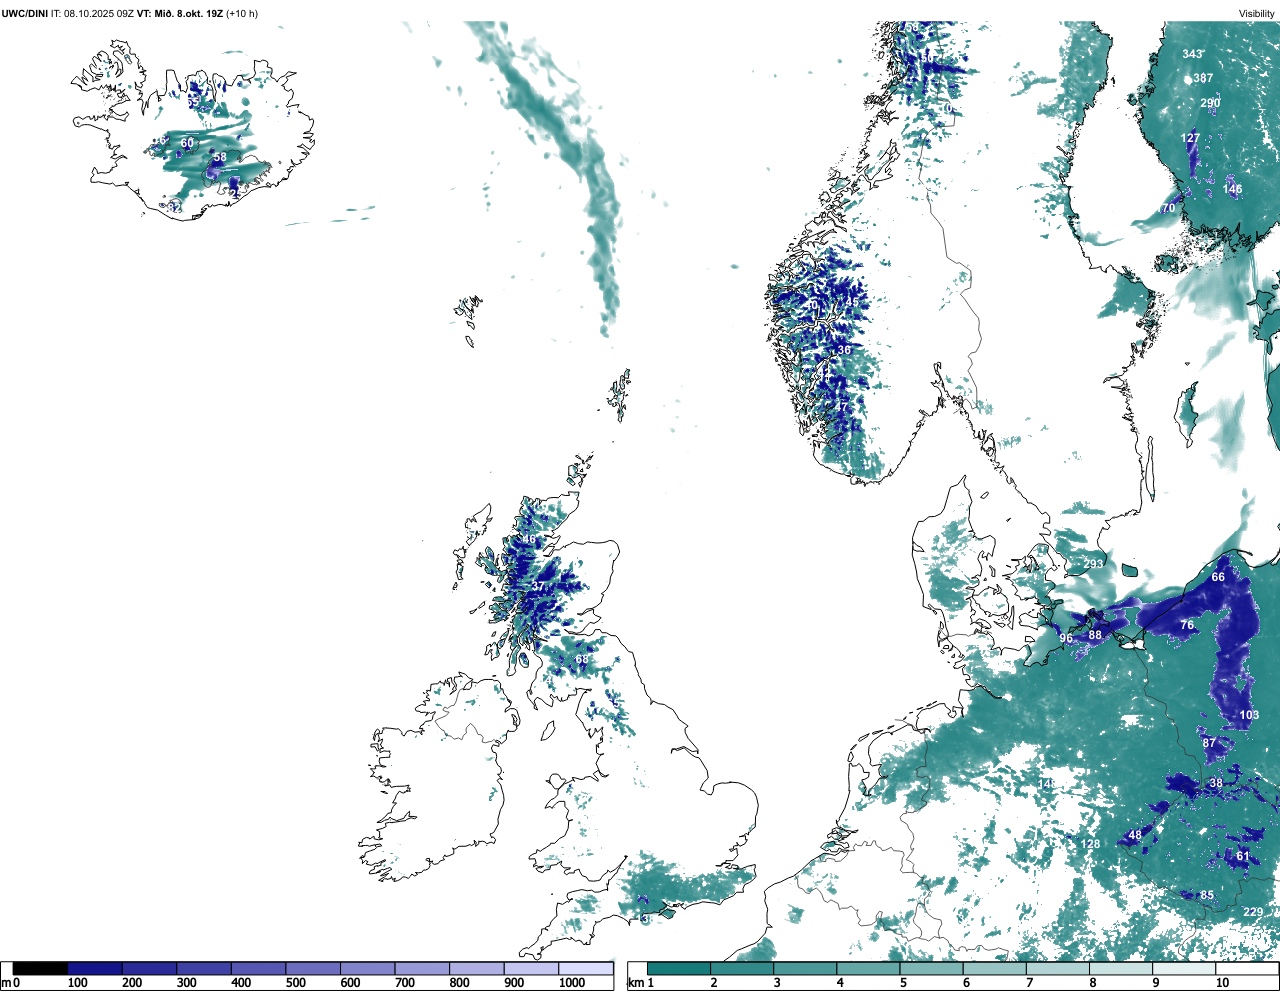Click the '1000' tick label in the metre legend
Viewport: 1280px width, 991px height.
pos(572,983)
